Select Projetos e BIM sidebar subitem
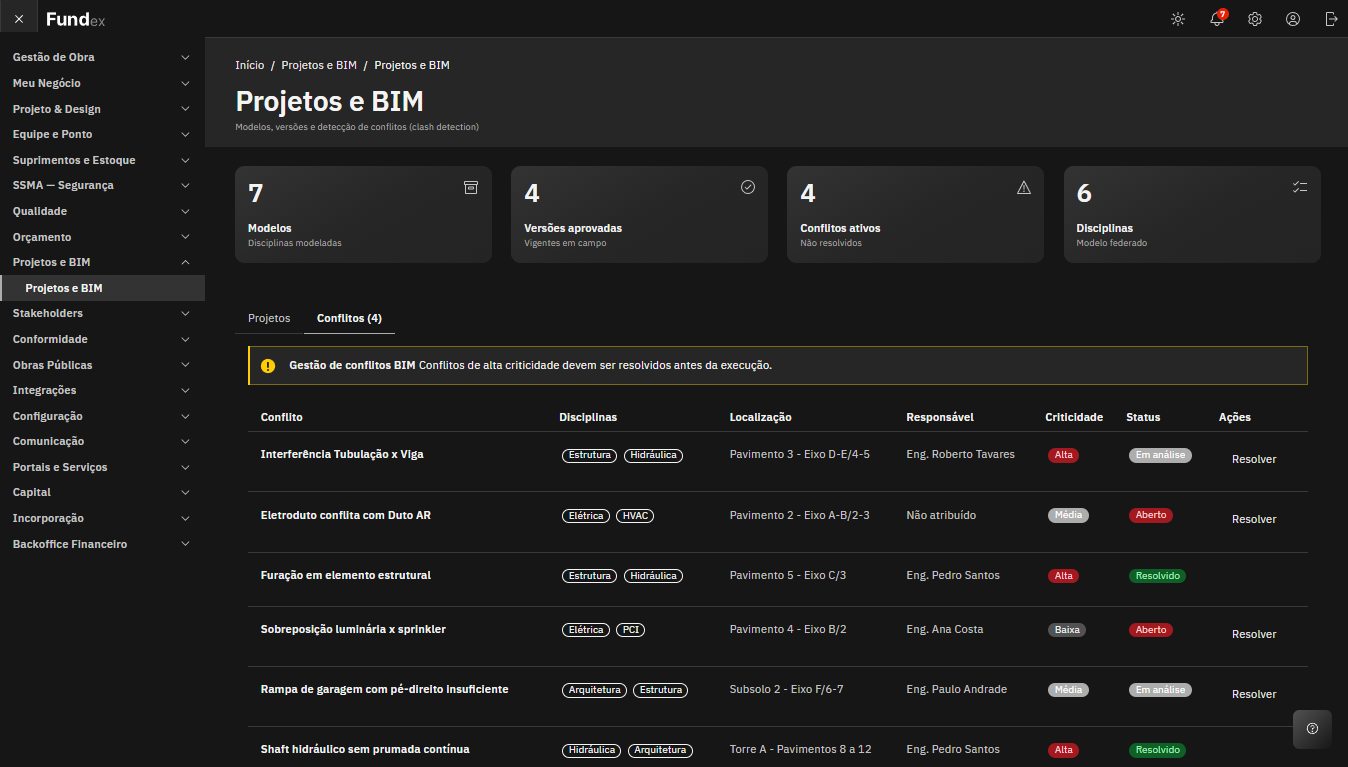This screenshot has height=767, width=1348. point(102,288)
